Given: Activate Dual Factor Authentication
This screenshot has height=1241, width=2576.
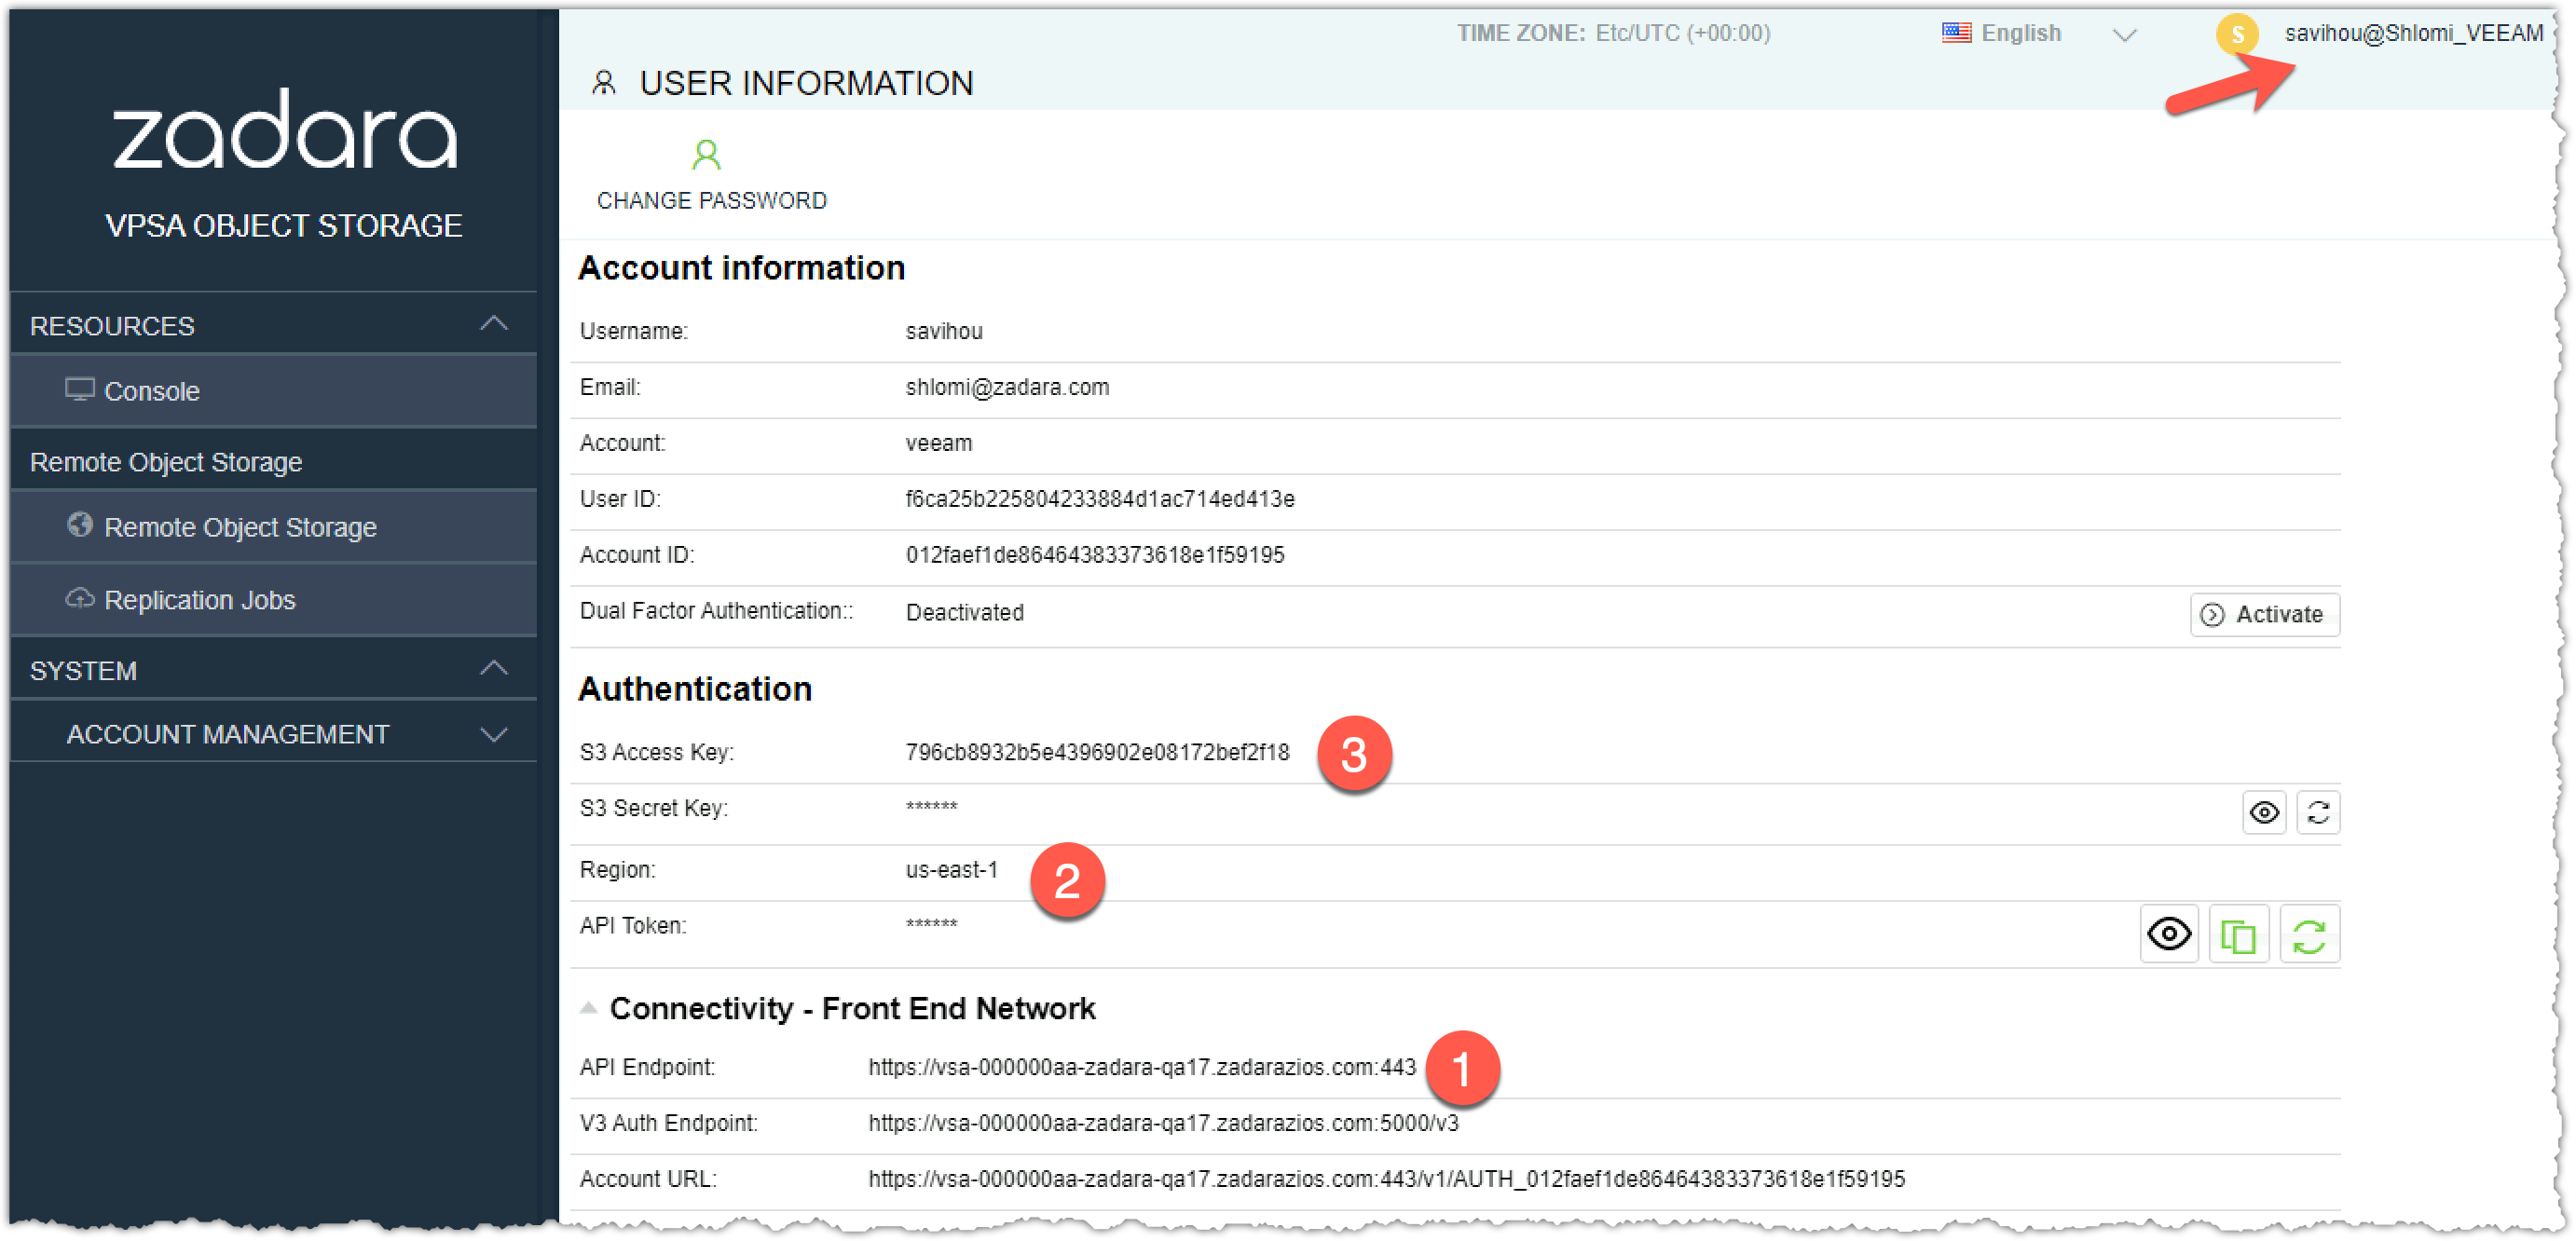Looking at the screenshot, I should pos(2264,614).
